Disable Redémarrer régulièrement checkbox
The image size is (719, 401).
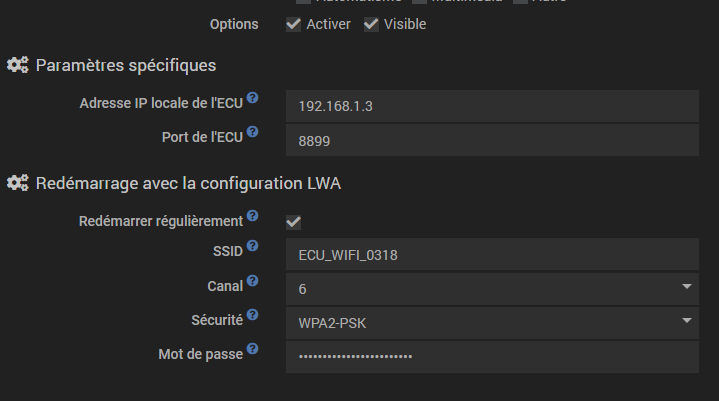[x=293, y=222]
